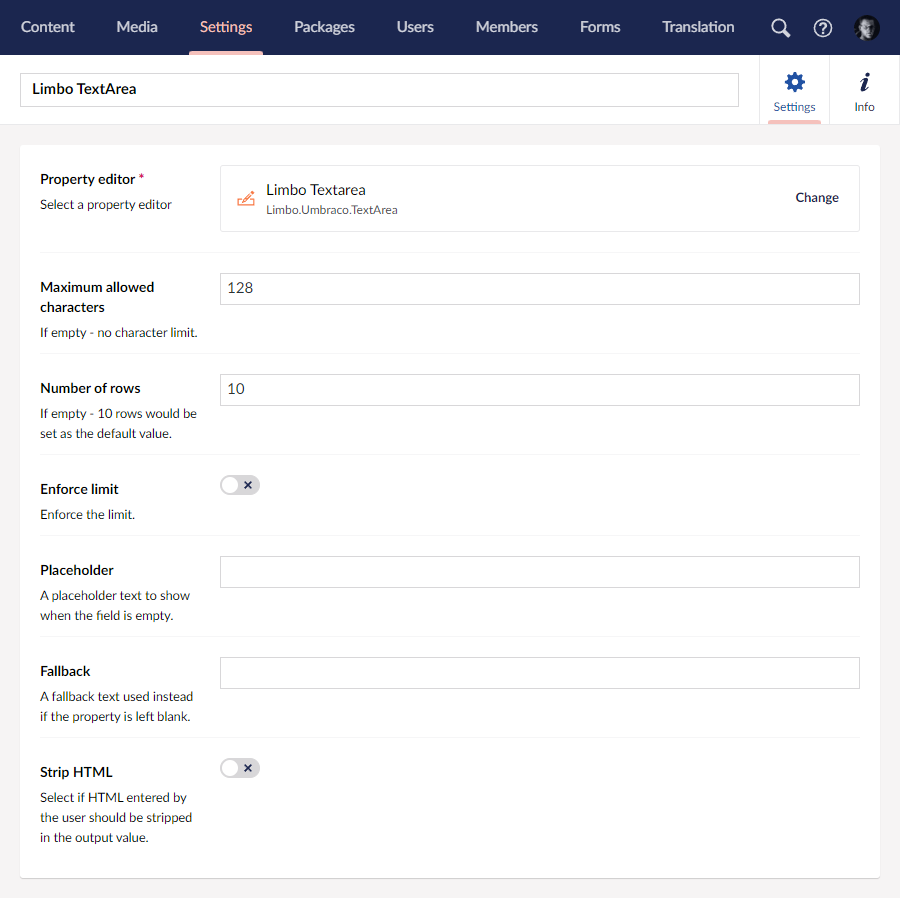900x898 pixels.
Task: Toggle the Strip HTML switch
Action: (240, 768)
